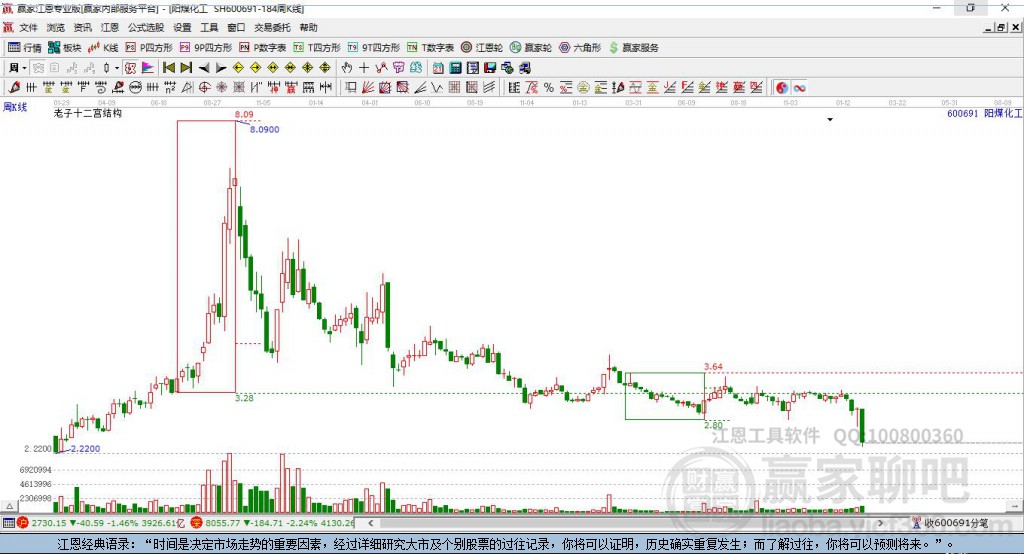This screenshot has width=1024, height=554.
Task: Expand the candlestick style dropdown arrow
Action: (117, 68)
